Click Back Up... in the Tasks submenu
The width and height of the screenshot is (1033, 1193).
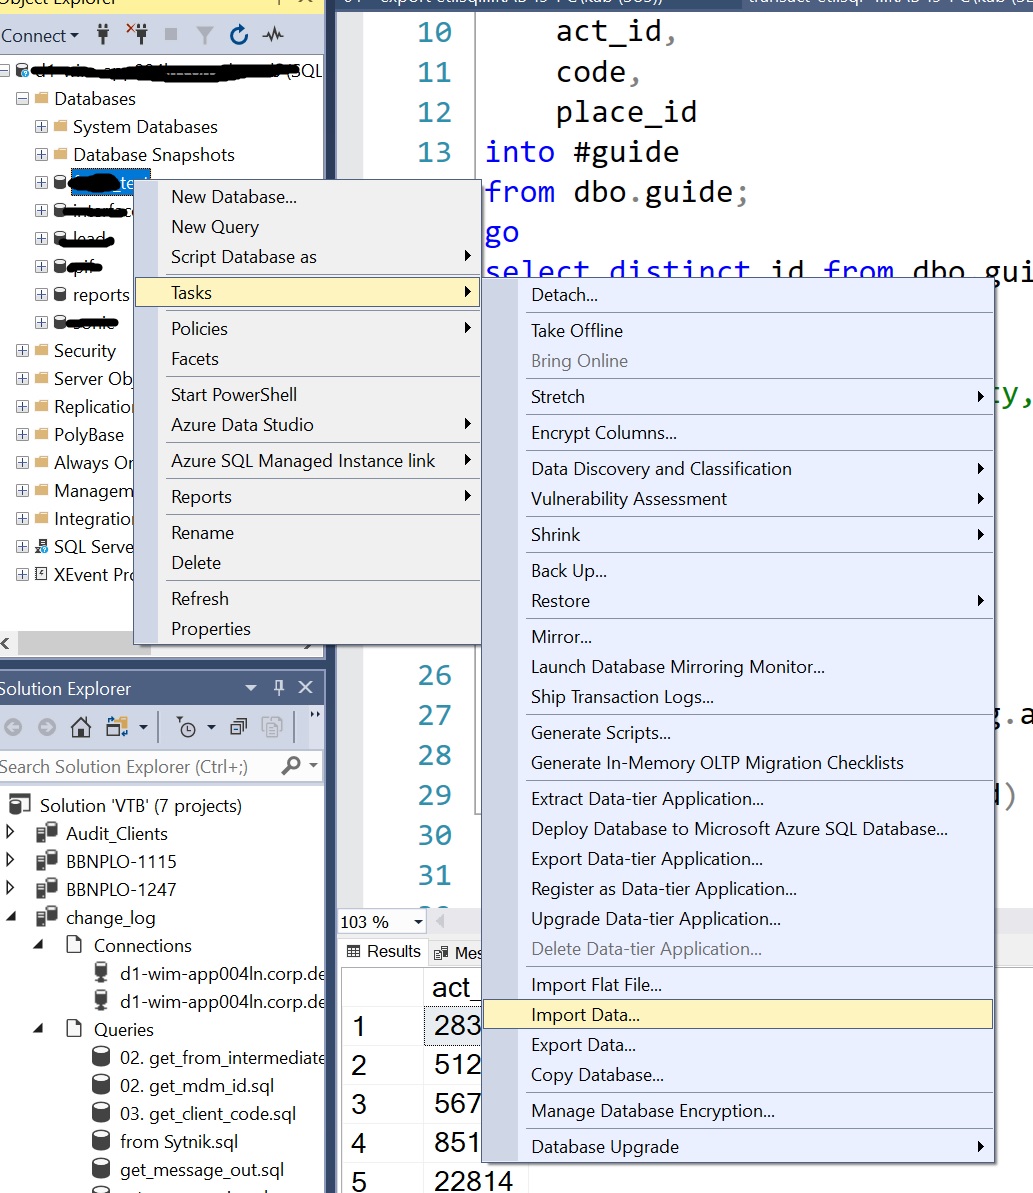(568, 571)
